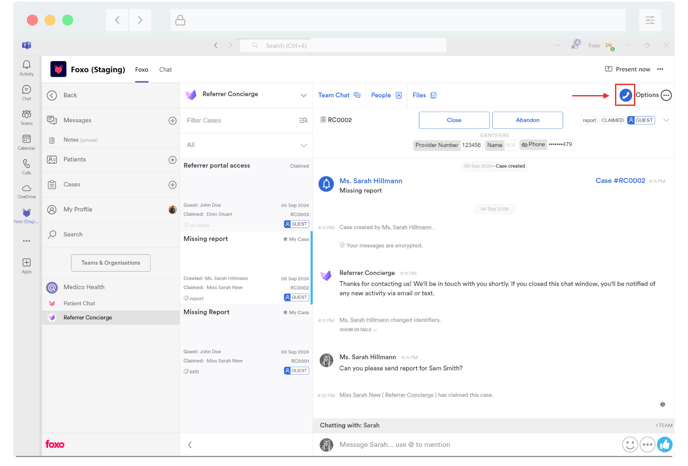Open Ms. Sarah Hillmann name link
The image size is (688, 466).
371,181
